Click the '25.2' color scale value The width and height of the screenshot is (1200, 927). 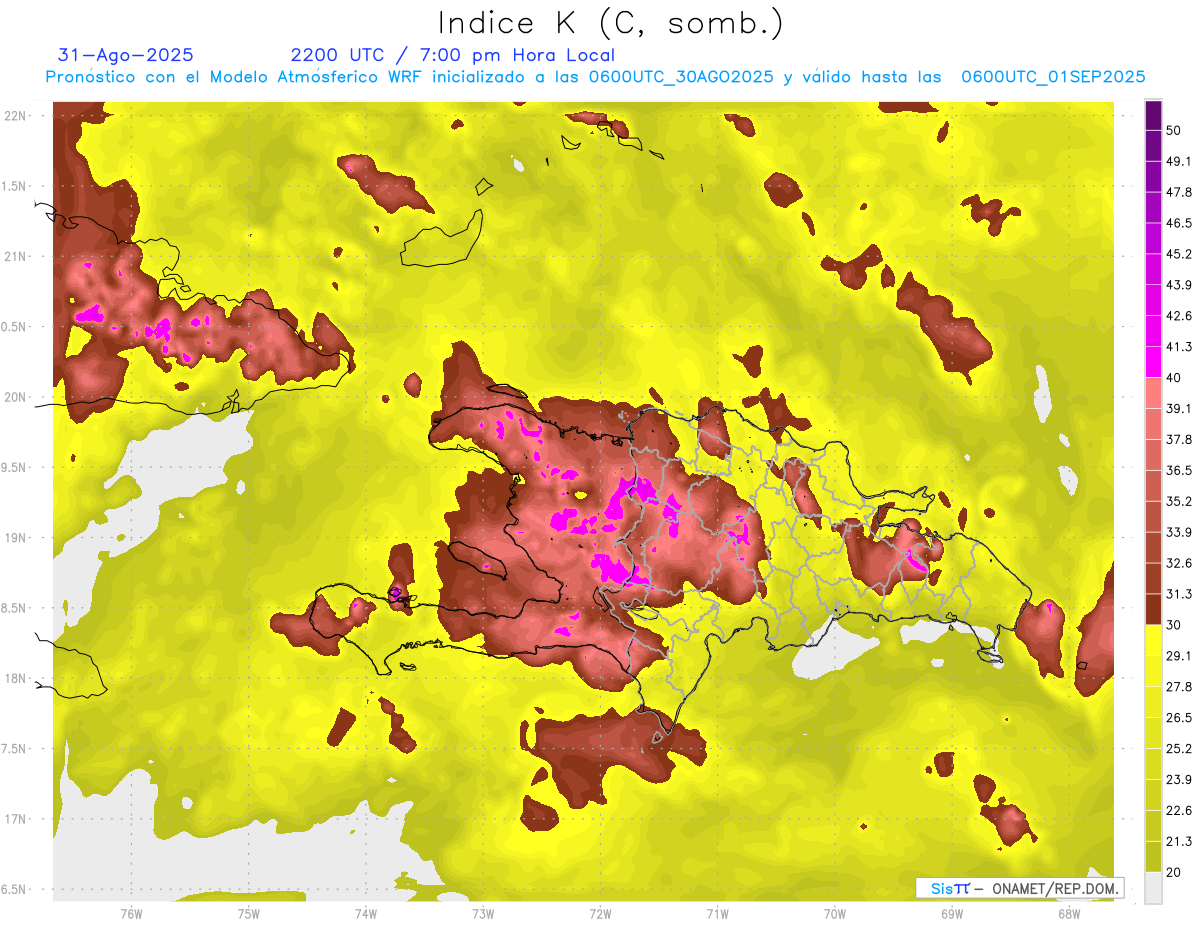(1179, 749)
